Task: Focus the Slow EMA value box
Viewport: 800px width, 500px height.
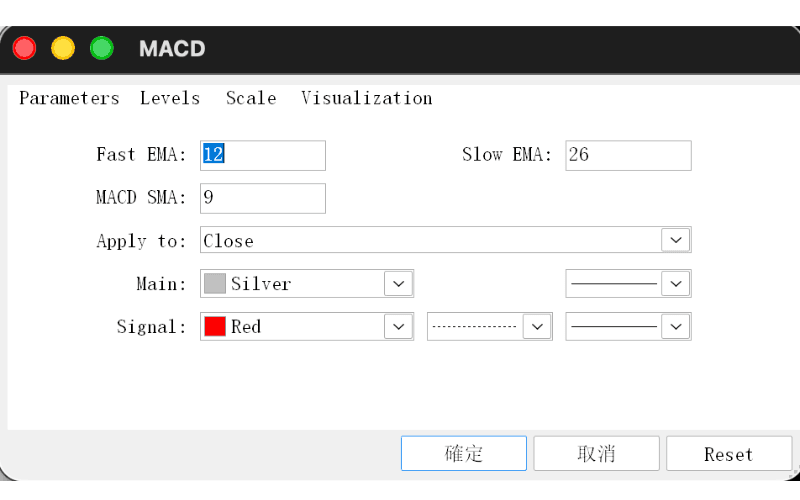Action: [x=628, y=155]
